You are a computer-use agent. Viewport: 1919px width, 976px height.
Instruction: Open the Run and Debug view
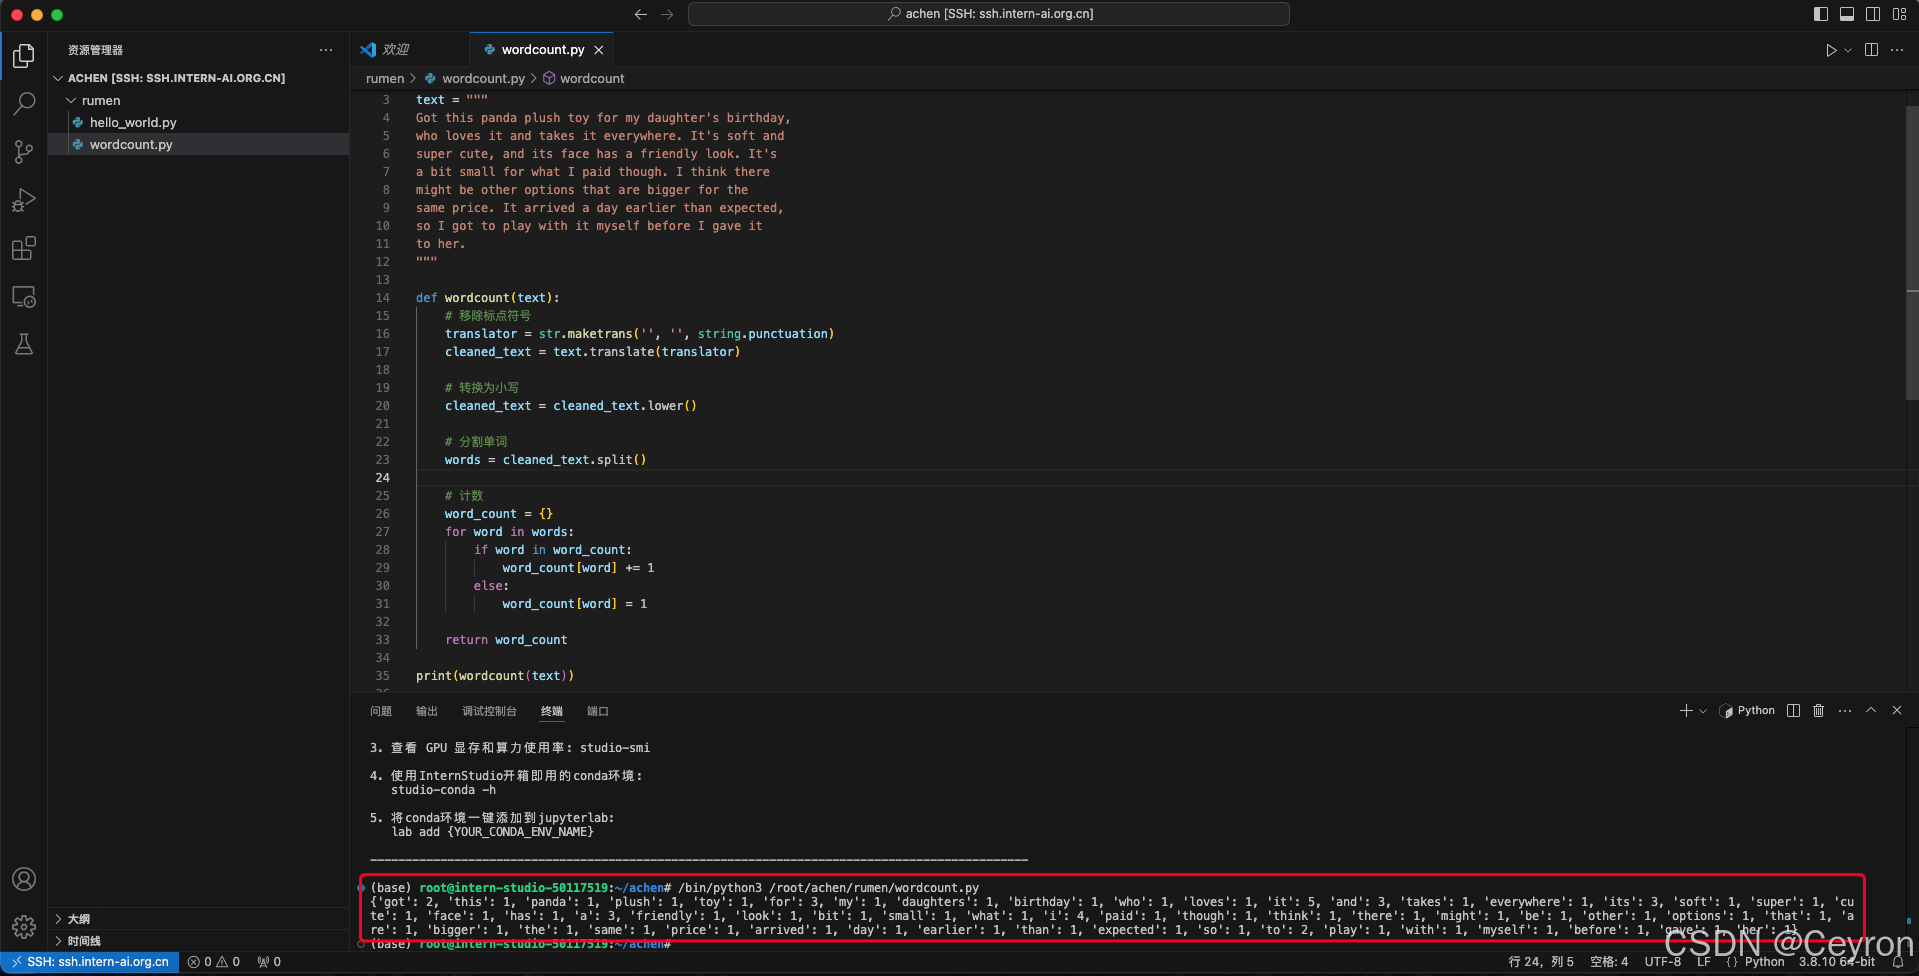click(x=23, y=200)
